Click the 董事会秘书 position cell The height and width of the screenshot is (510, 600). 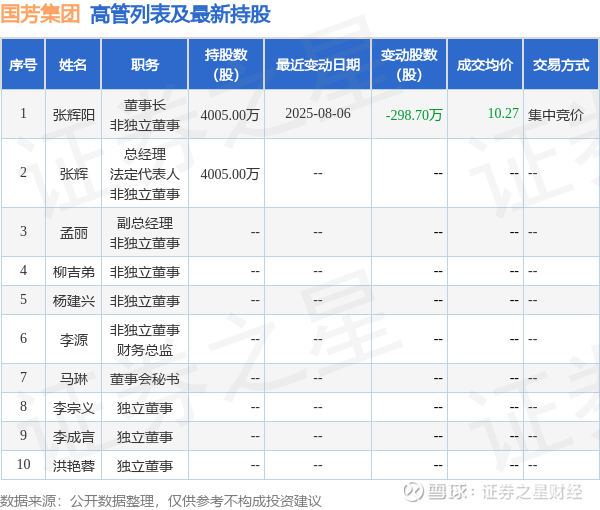(x=145, y=379)
